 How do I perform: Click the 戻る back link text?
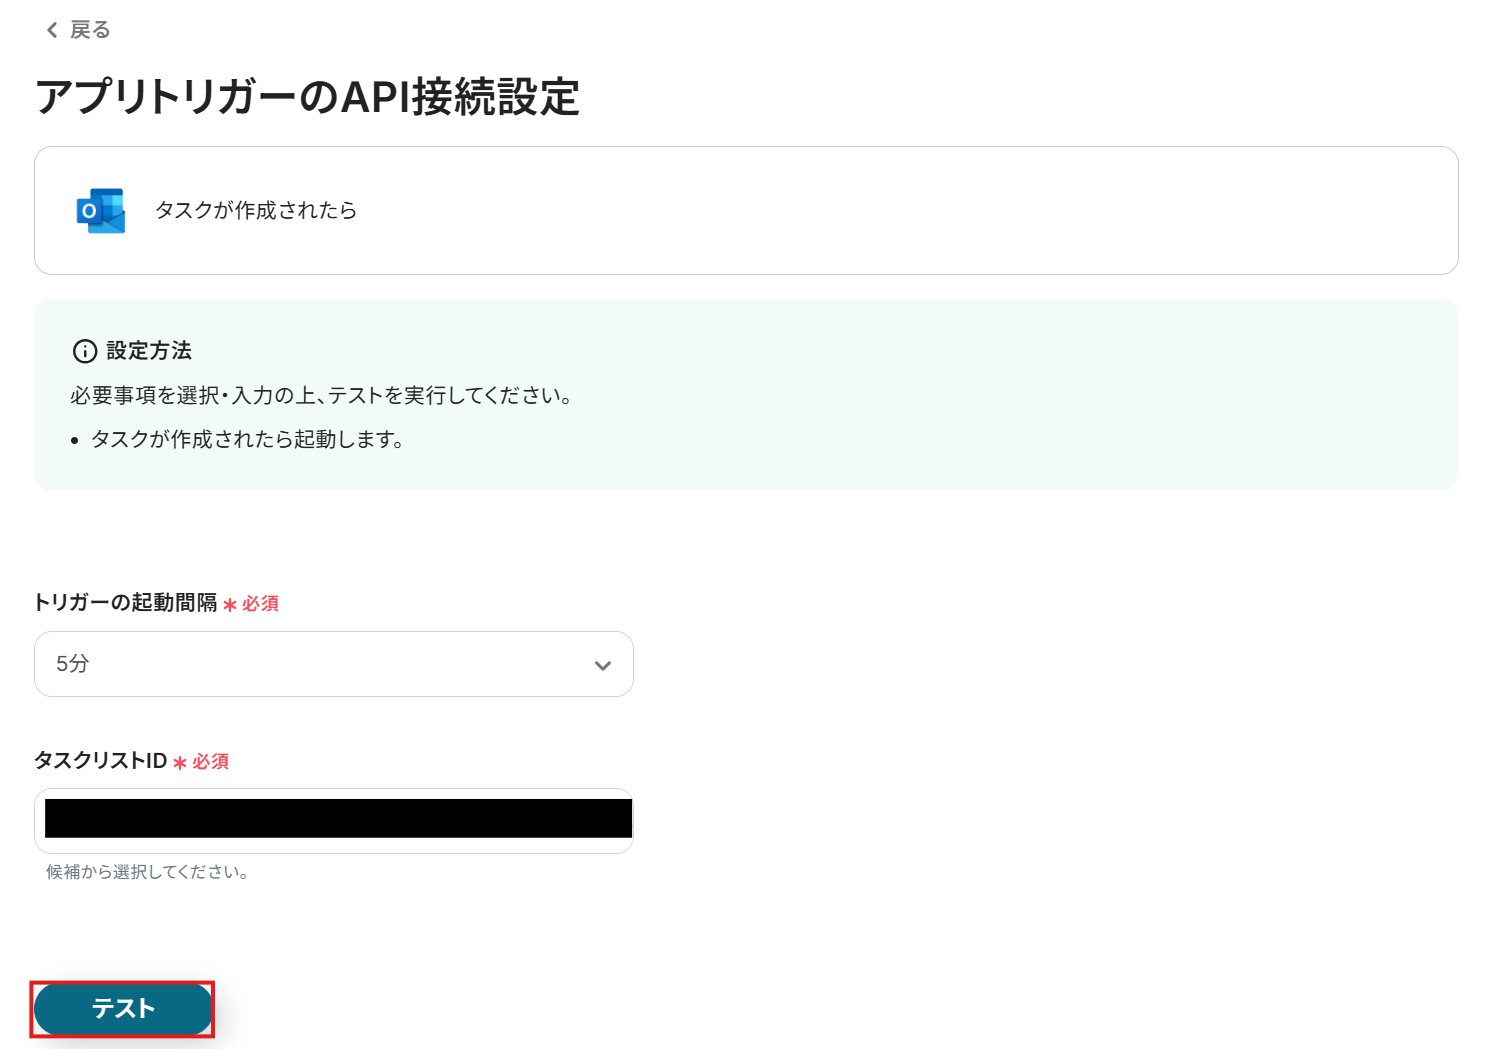[90, 30]
